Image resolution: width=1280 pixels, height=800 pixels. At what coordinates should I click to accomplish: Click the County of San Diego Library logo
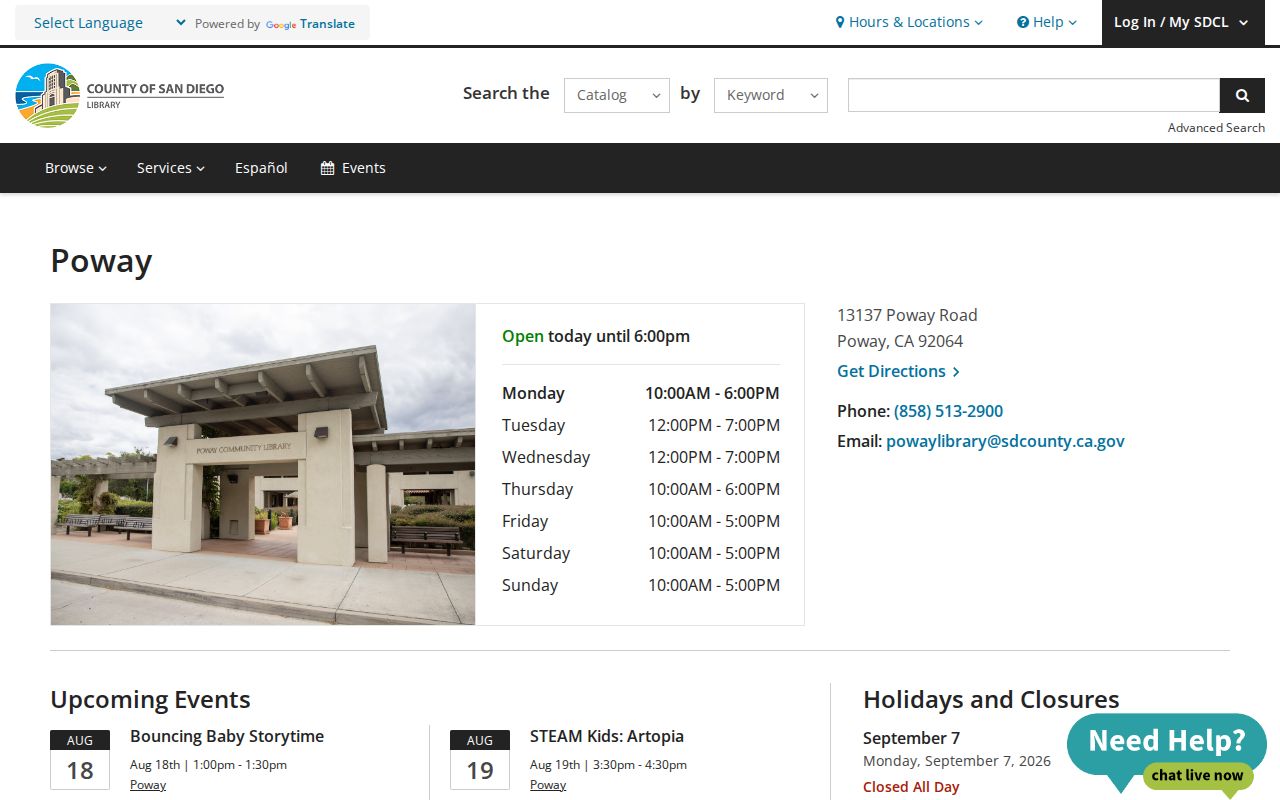click(x=120, y=95)
